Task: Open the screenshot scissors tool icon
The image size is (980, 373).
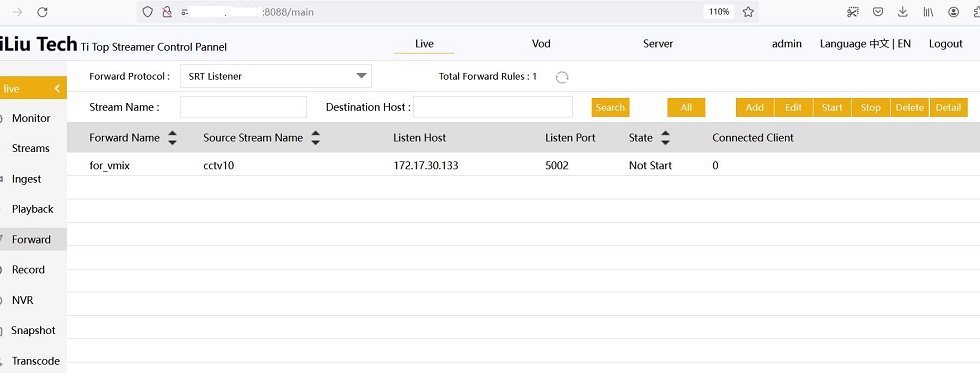Action: (853, 12)
